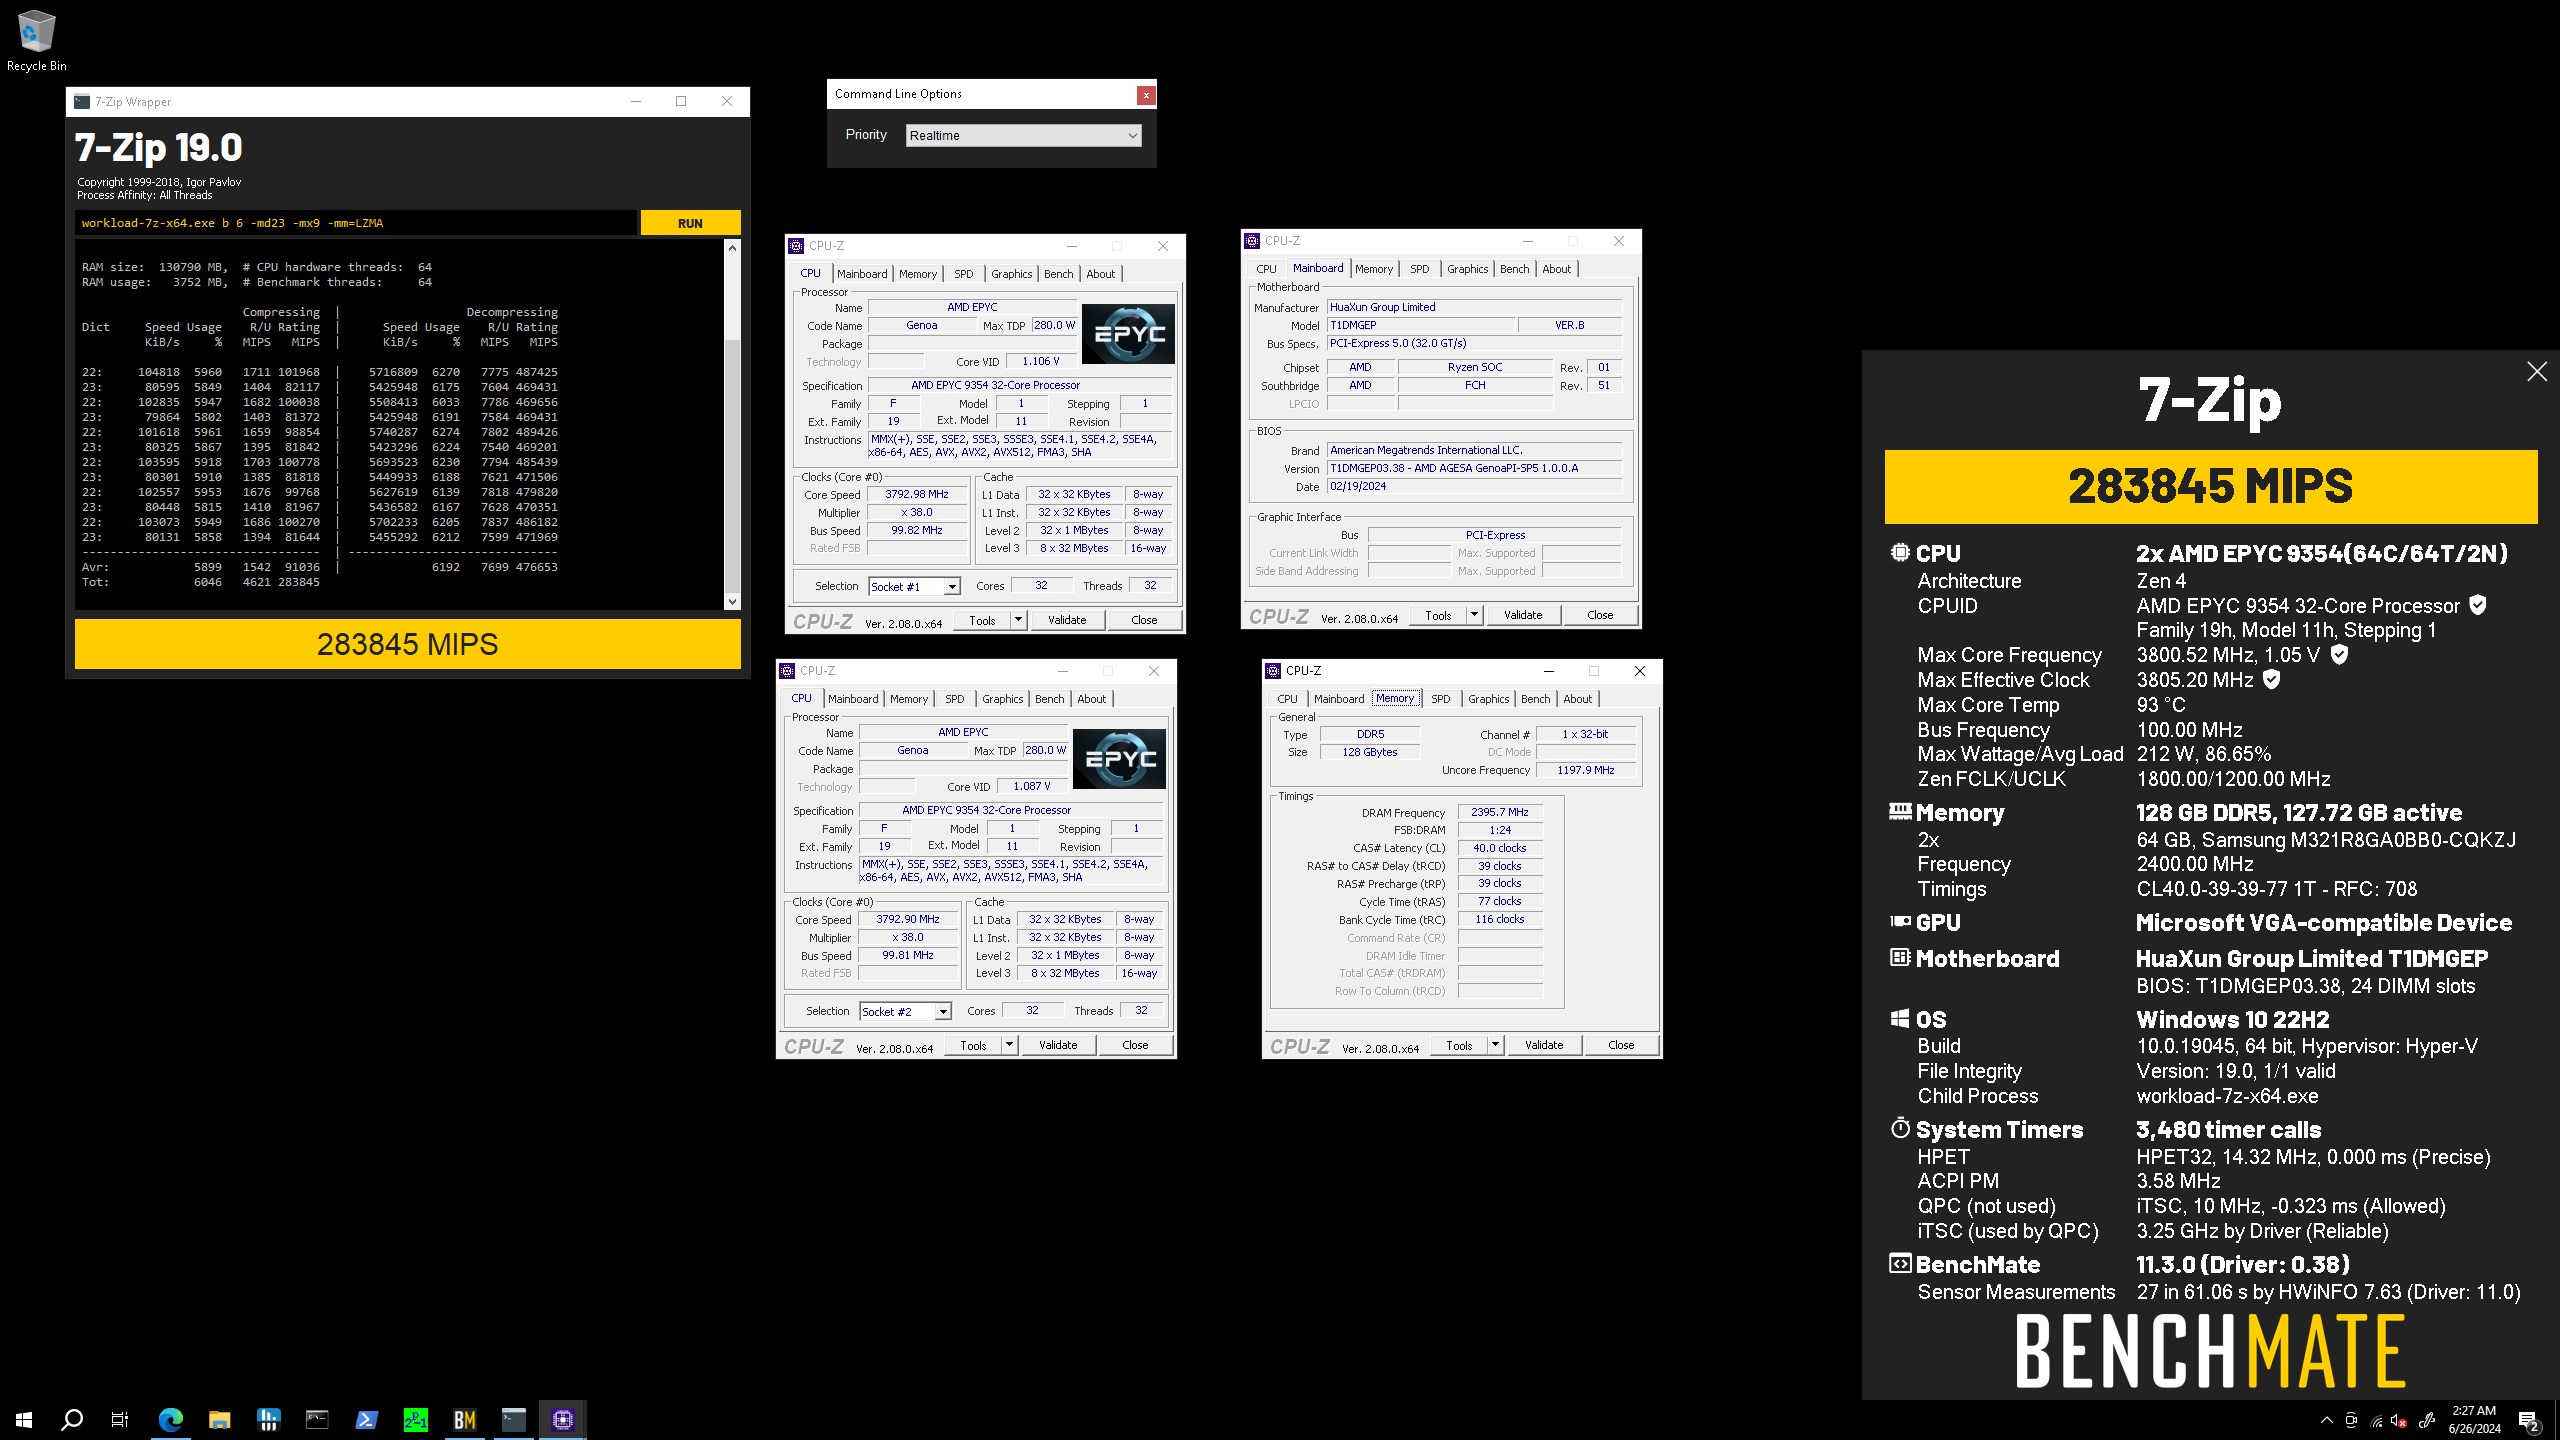Screen dimensions: 2560x1440
Task: Open the grey terminal window taskbar icon
Action: click(x=513, y=1419)
